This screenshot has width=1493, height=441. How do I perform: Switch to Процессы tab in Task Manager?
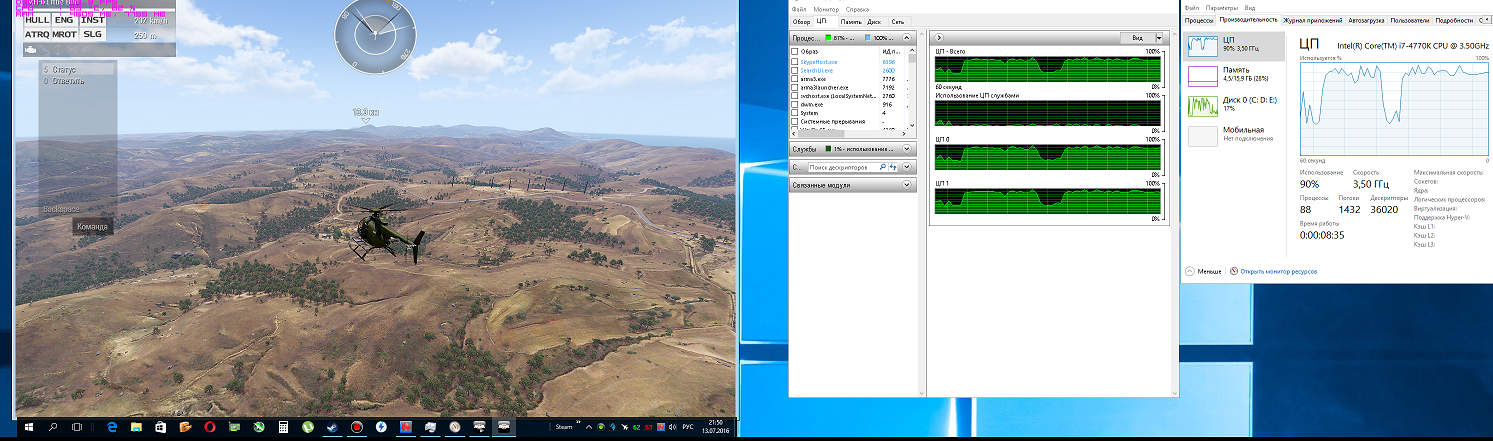coord(1199,19)
